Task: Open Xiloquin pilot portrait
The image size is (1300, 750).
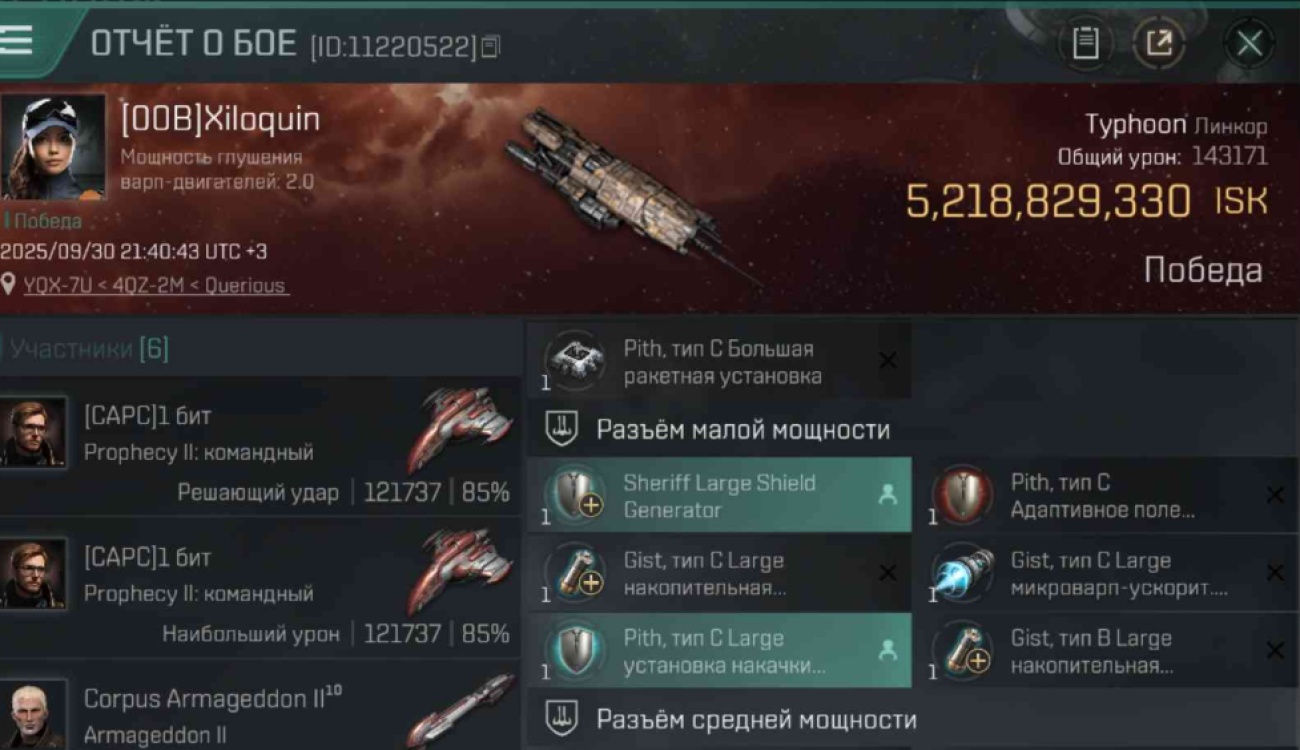Action: coord(54,147)
